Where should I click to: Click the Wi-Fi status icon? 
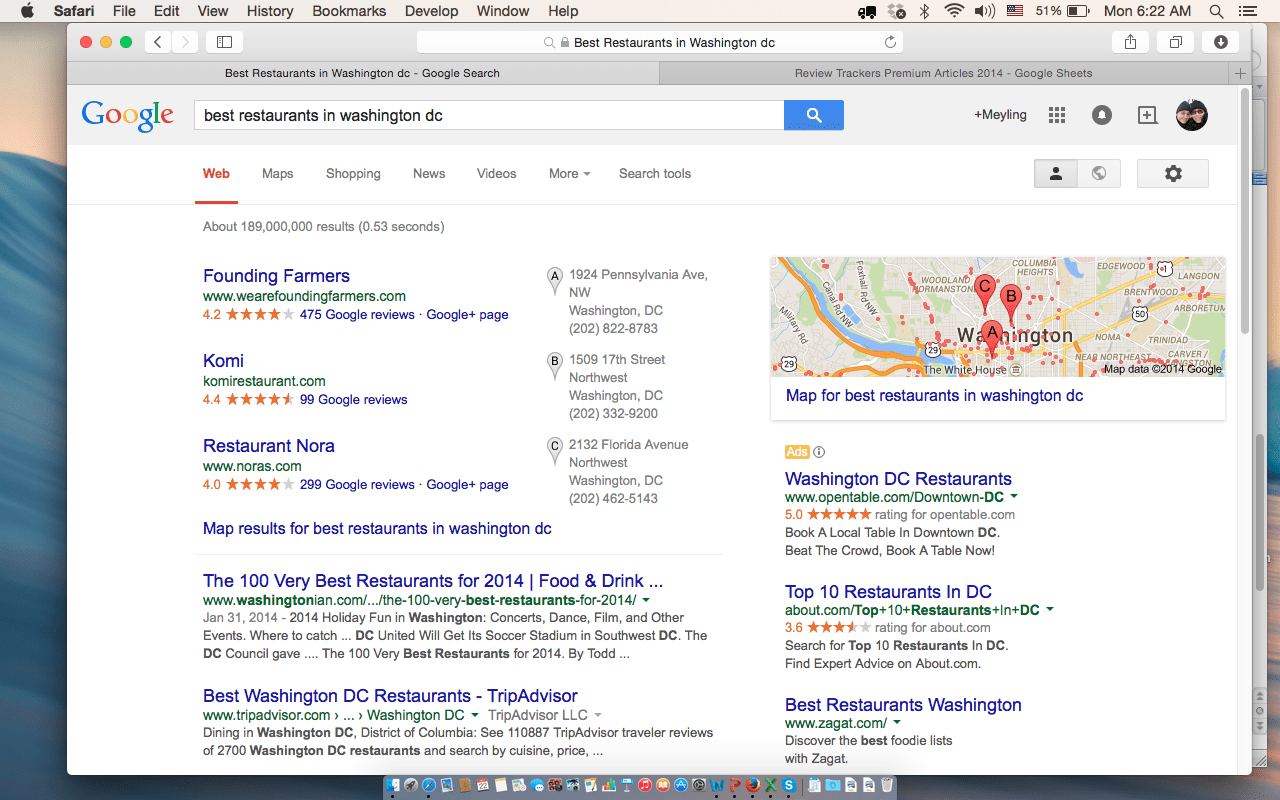pyautogui.click(x=953, y=11)
